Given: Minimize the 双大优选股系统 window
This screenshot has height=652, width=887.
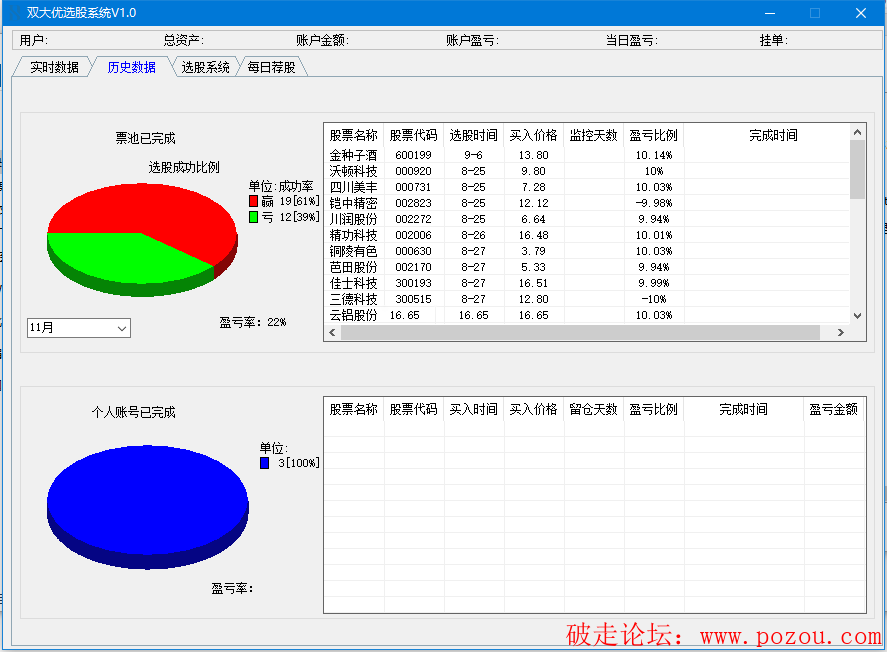Looking at the screenshot, I should pyautogui.click(x=770, y=12).
